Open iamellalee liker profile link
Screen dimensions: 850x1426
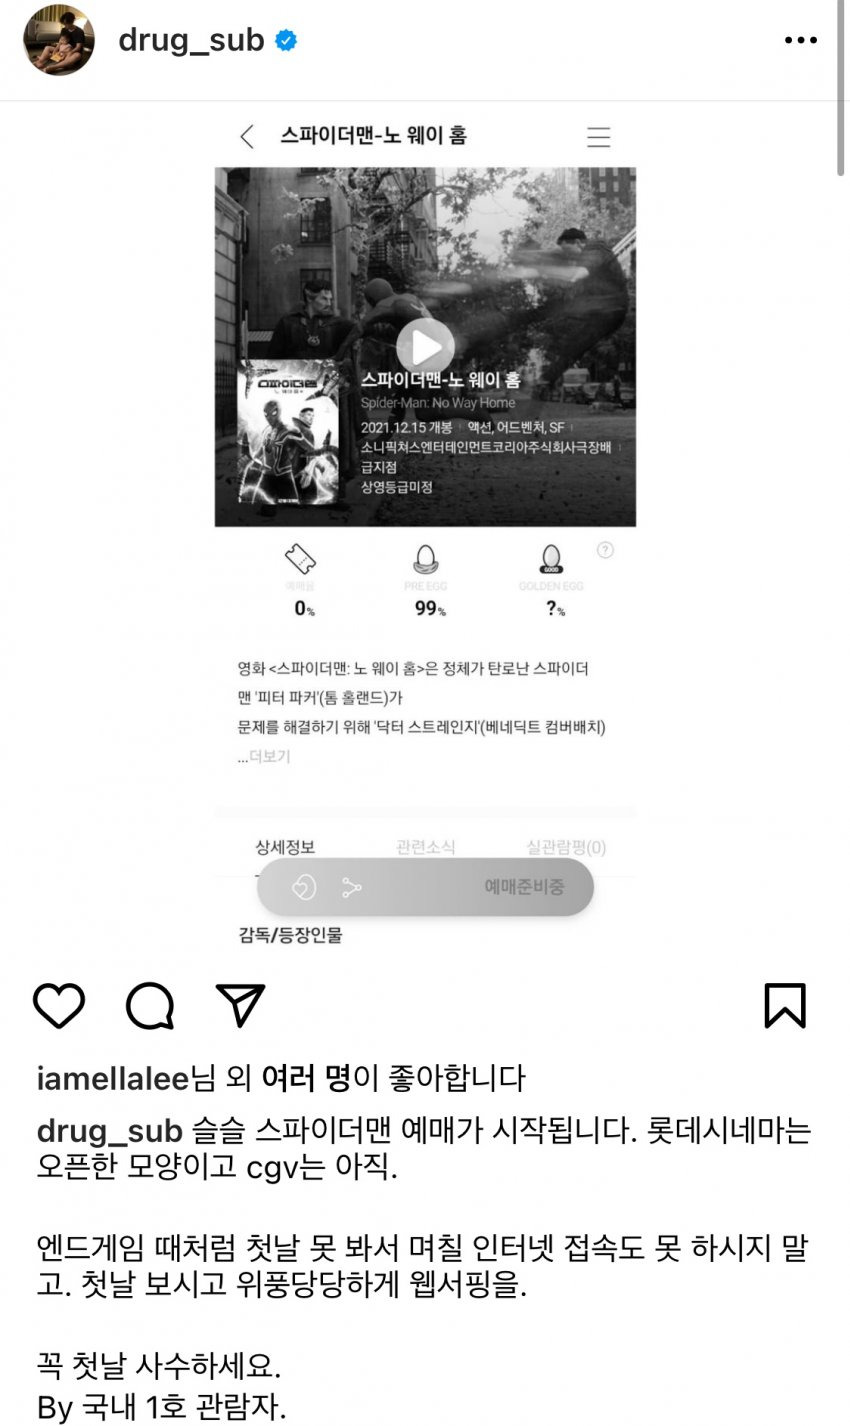tap(113, 1078)
